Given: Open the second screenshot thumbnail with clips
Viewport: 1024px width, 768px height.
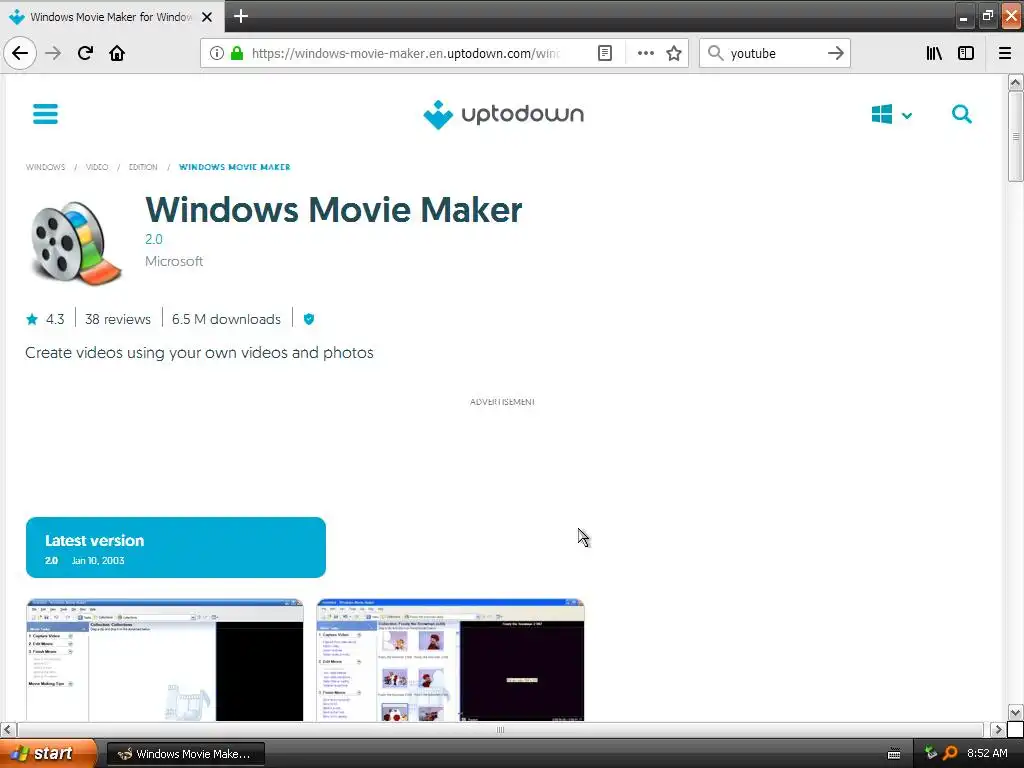Looking at the screenshot, I should coord(450,660).
